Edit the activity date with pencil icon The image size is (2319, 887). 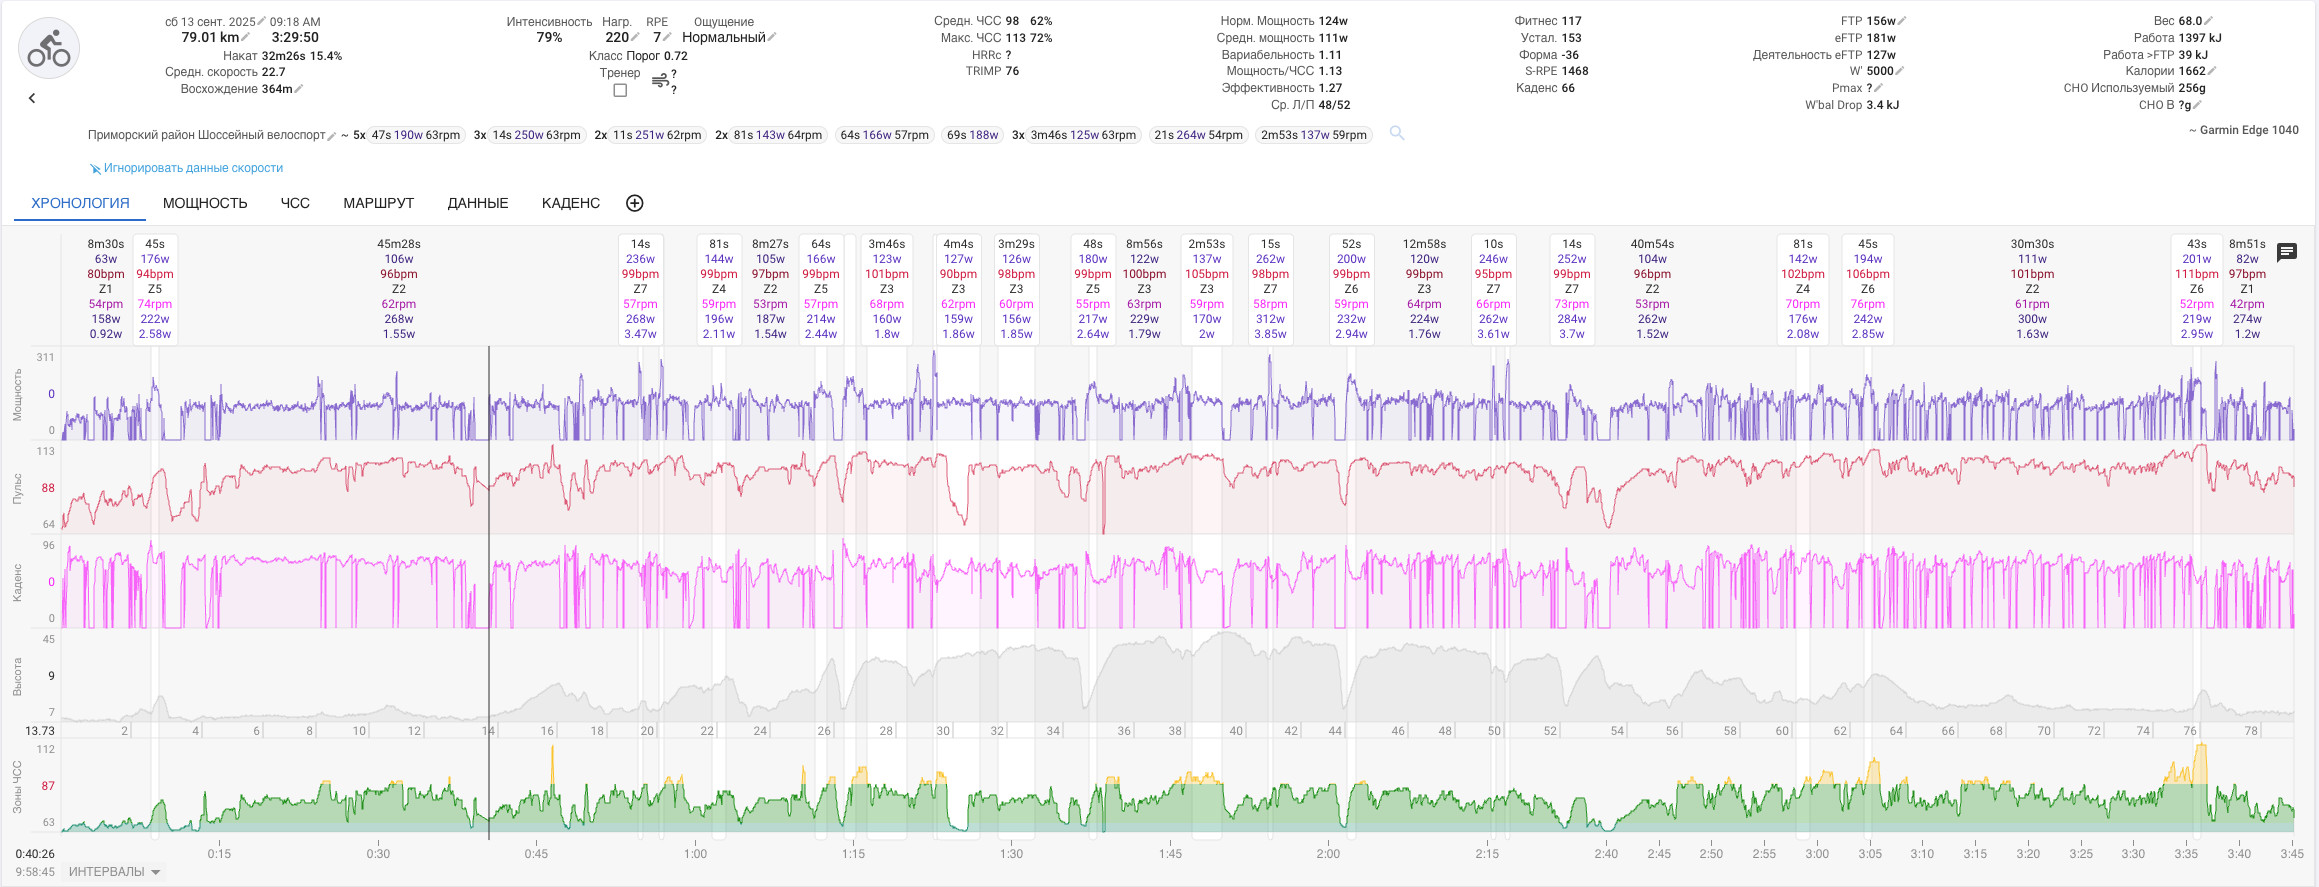262,21
